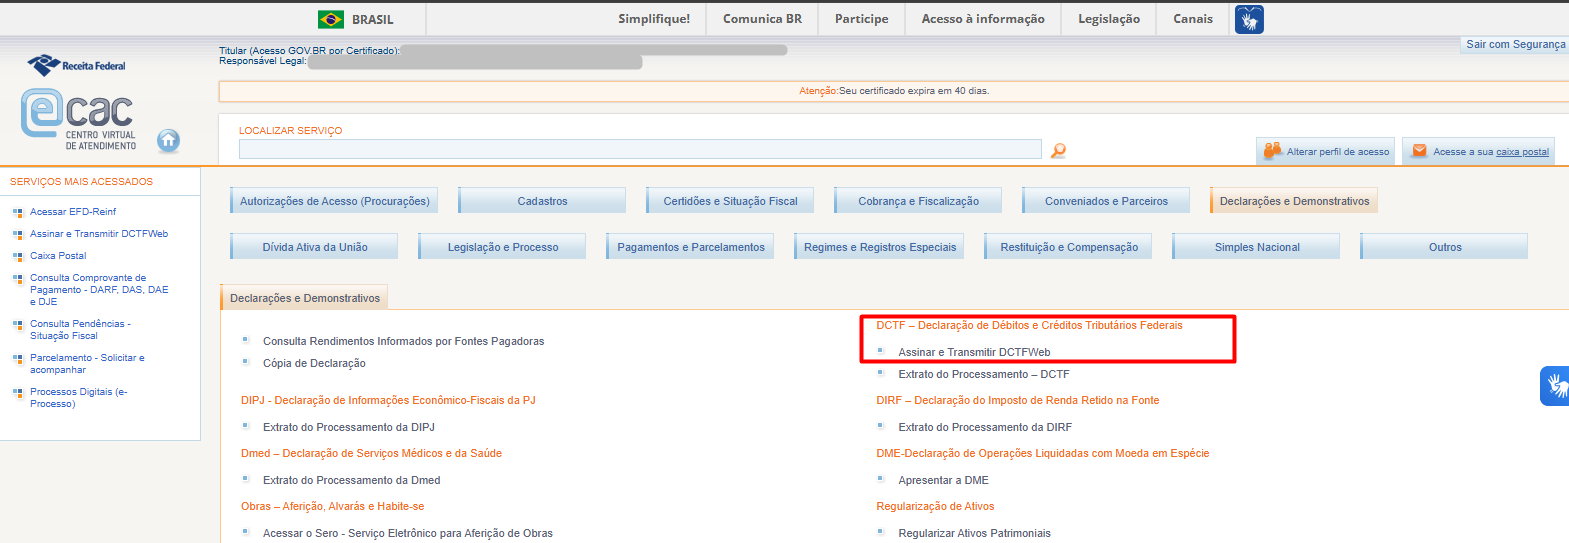Click Obras – Aferição, Alvarás heading

(x=332, y=506)
